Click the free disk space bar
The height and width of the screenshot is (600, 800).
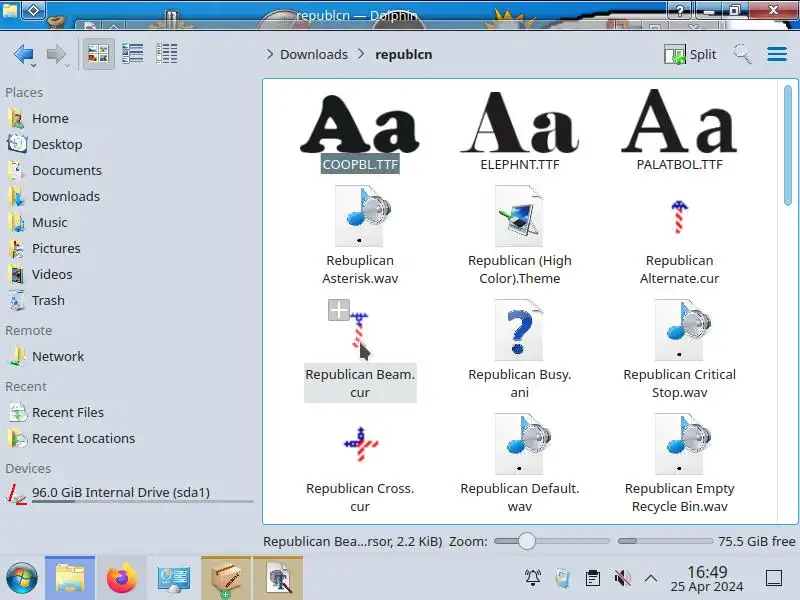pos(665,541)
